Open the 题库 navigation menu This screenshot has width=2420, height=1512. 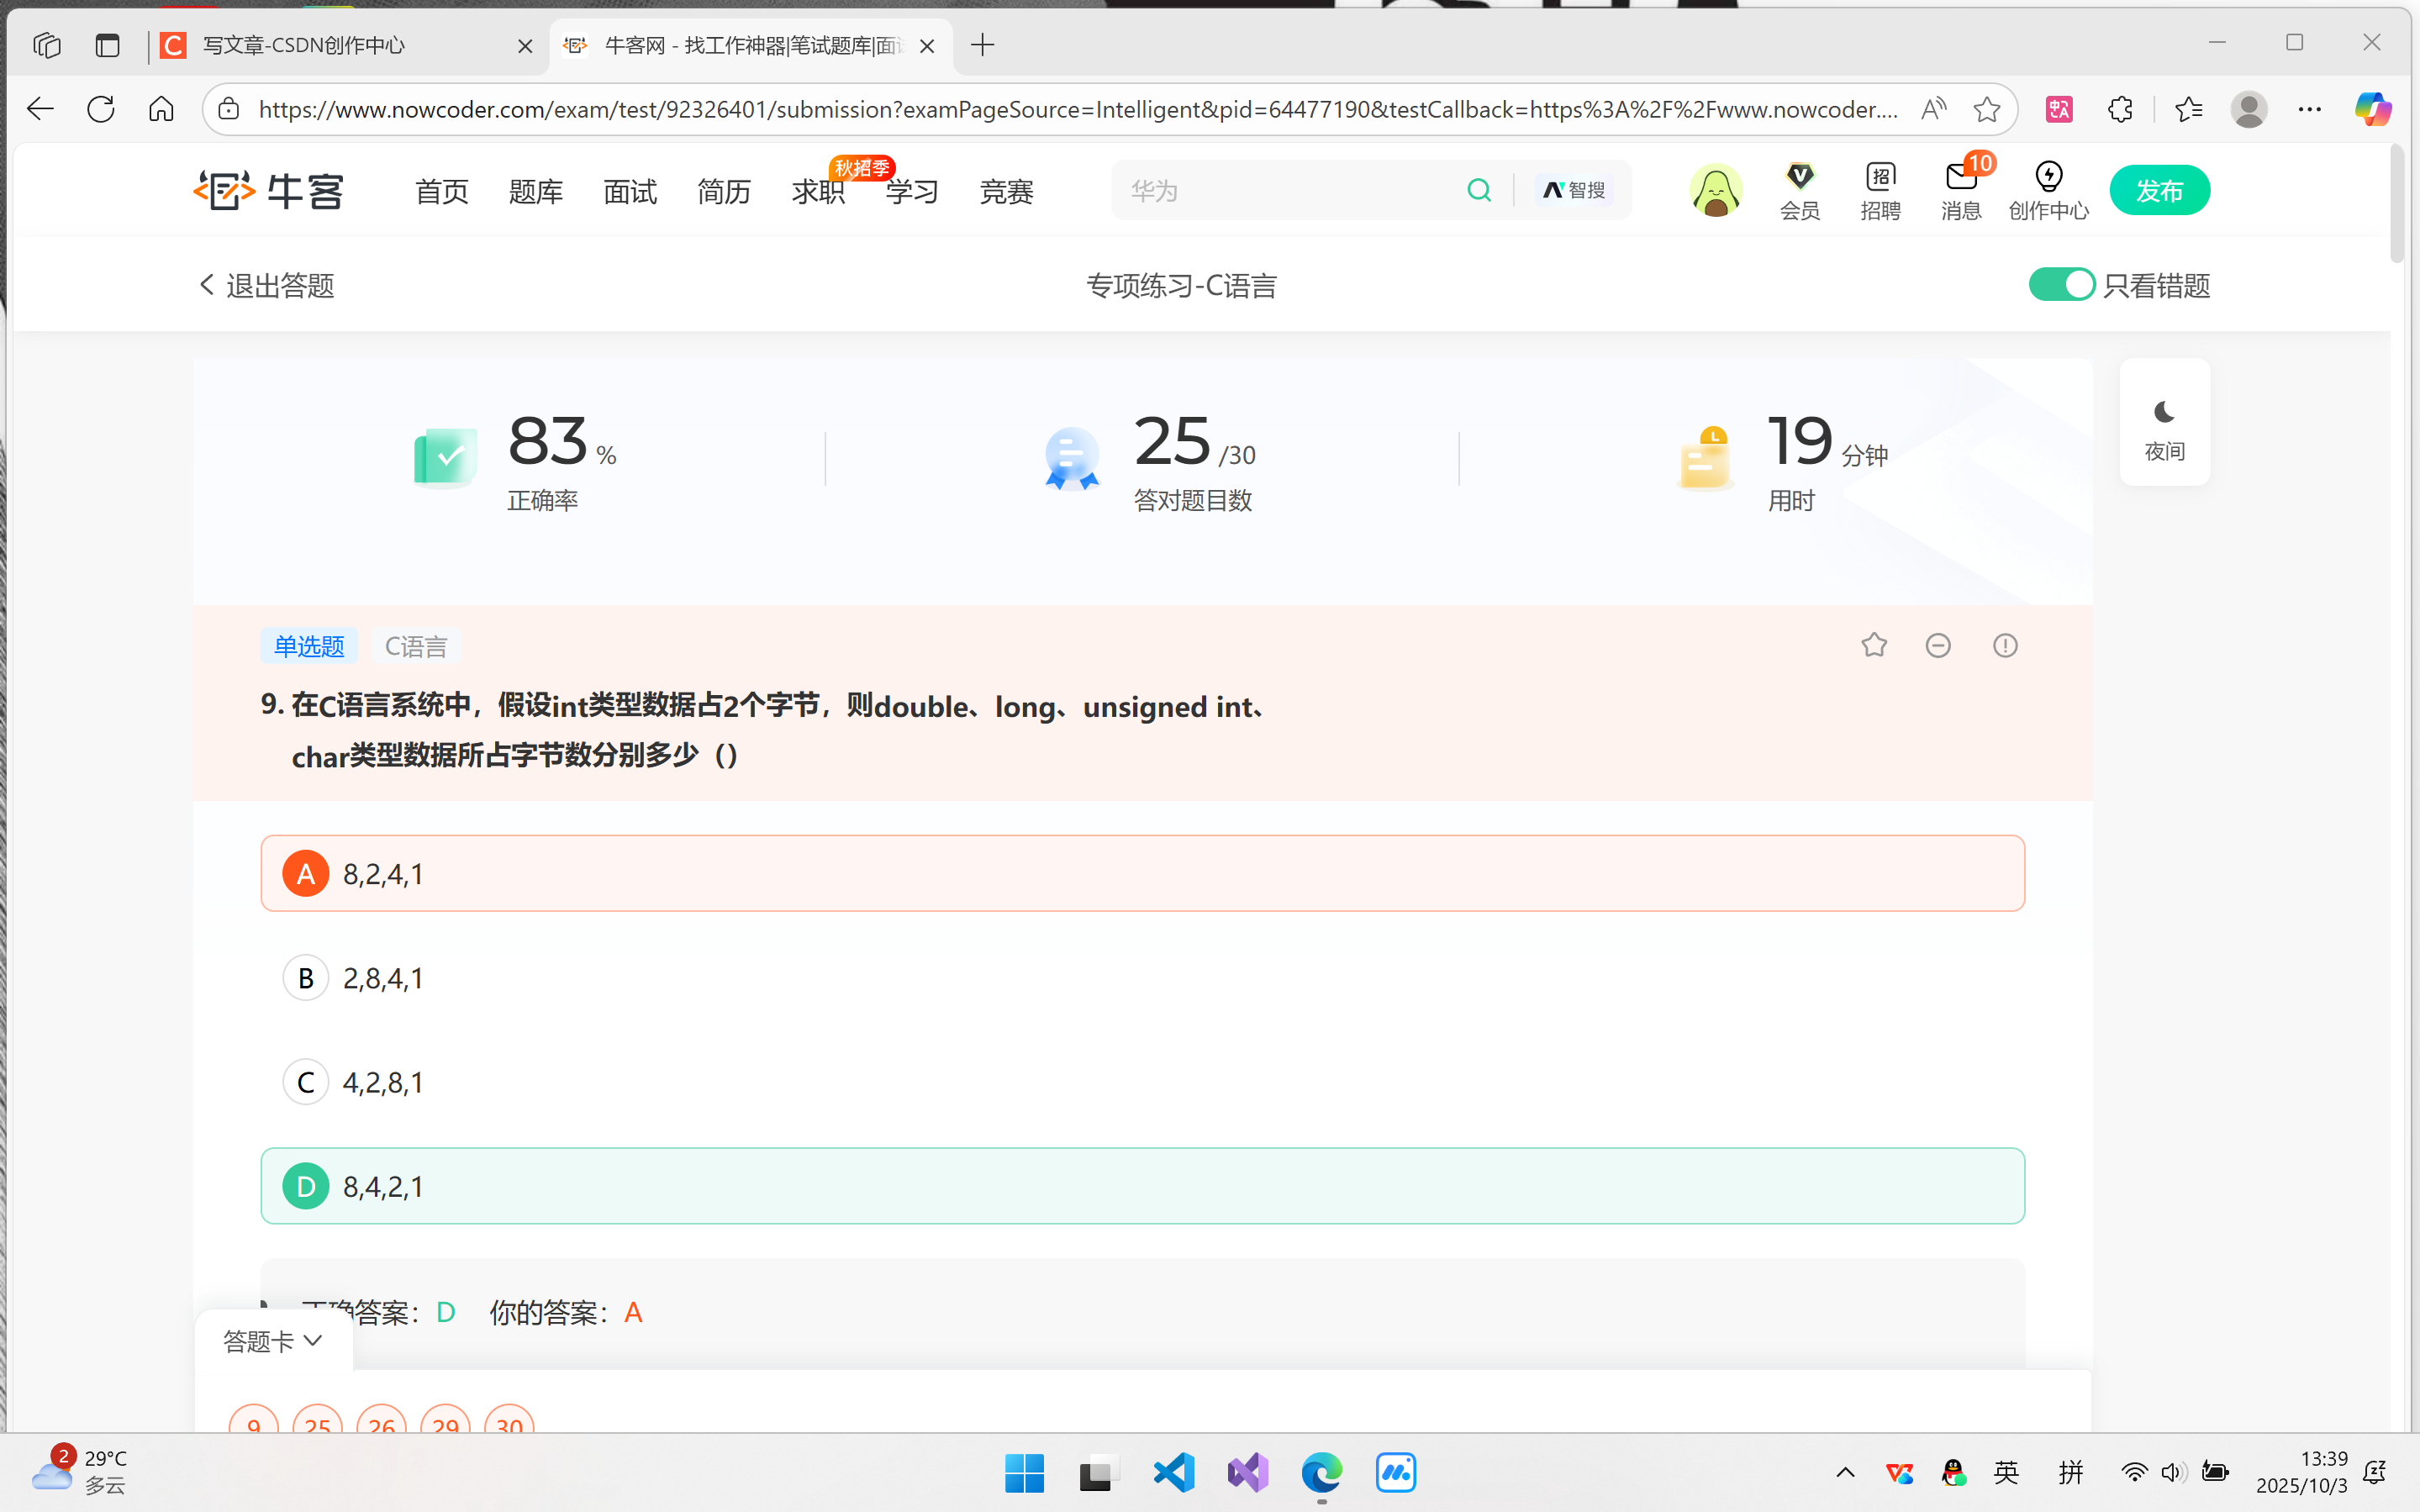tap(535, 191)
